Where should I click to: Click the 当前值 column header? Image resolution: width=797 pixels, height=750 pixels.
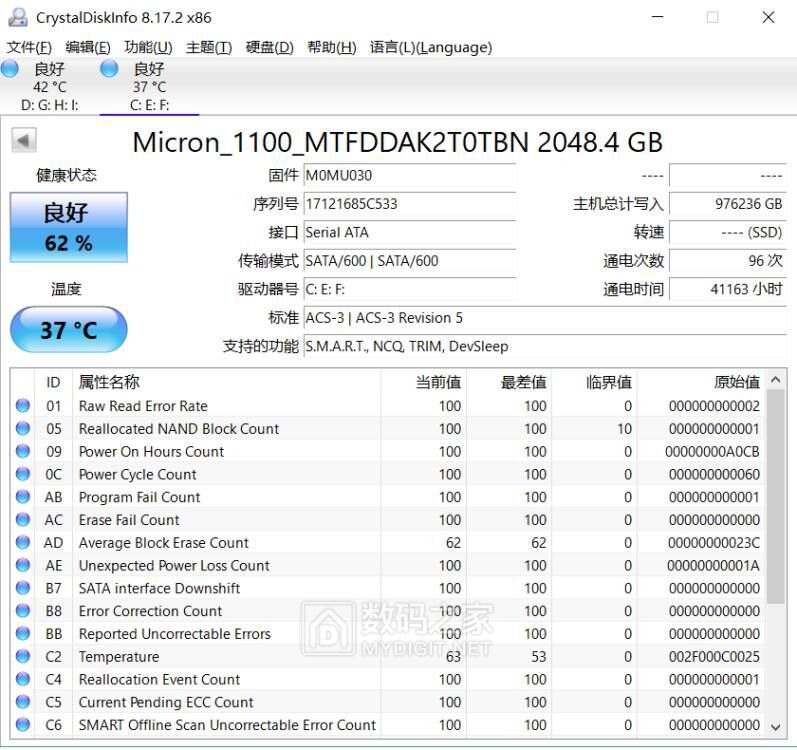(423, 382)
